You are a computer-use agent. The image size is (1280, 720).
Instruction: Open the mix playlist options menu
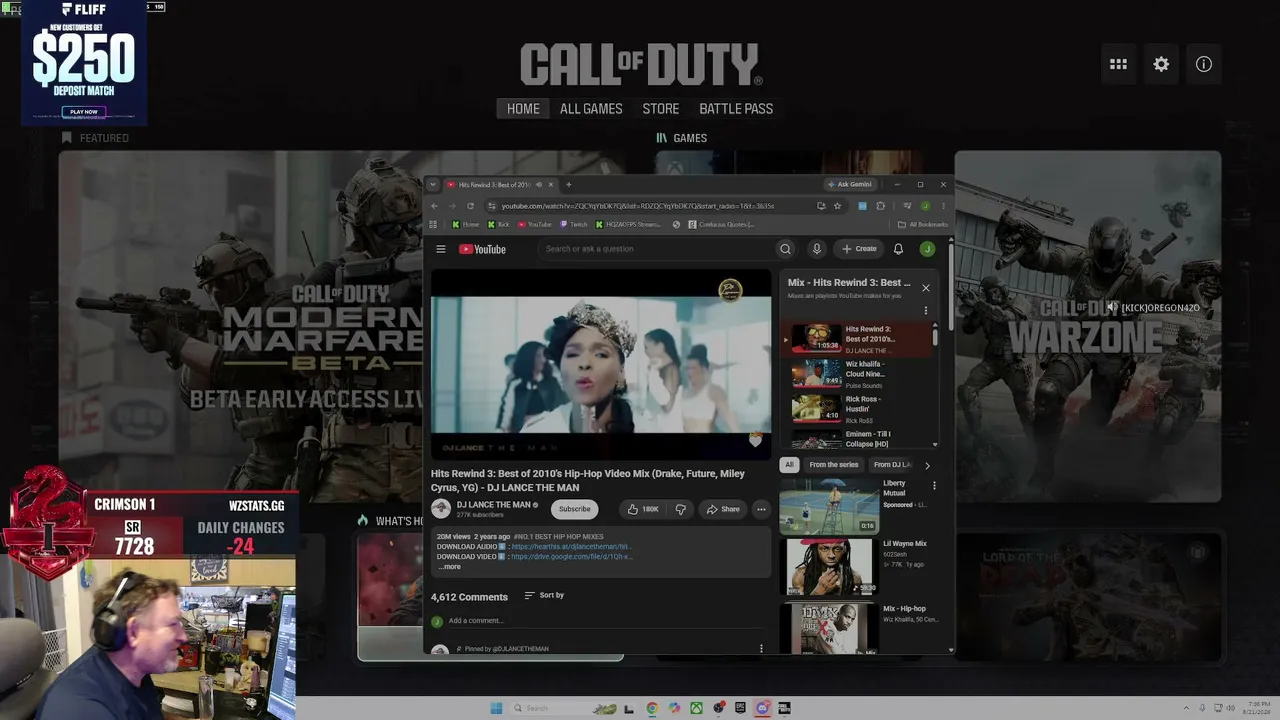pyautogui.click(x=925, y=310)
